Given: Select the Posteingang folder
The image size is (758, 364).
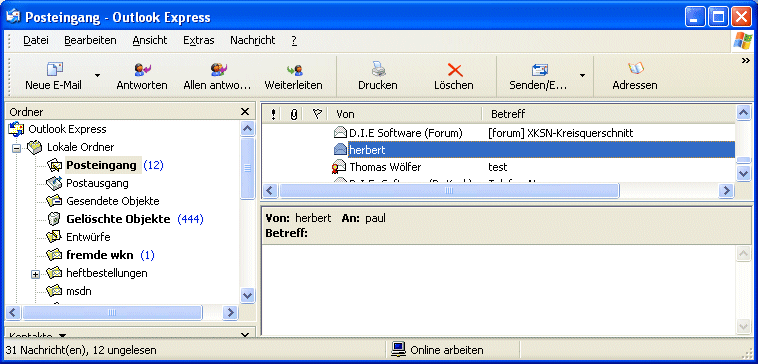Looking at the screenshot, I should pyautogui.click(x=102, y=165).
